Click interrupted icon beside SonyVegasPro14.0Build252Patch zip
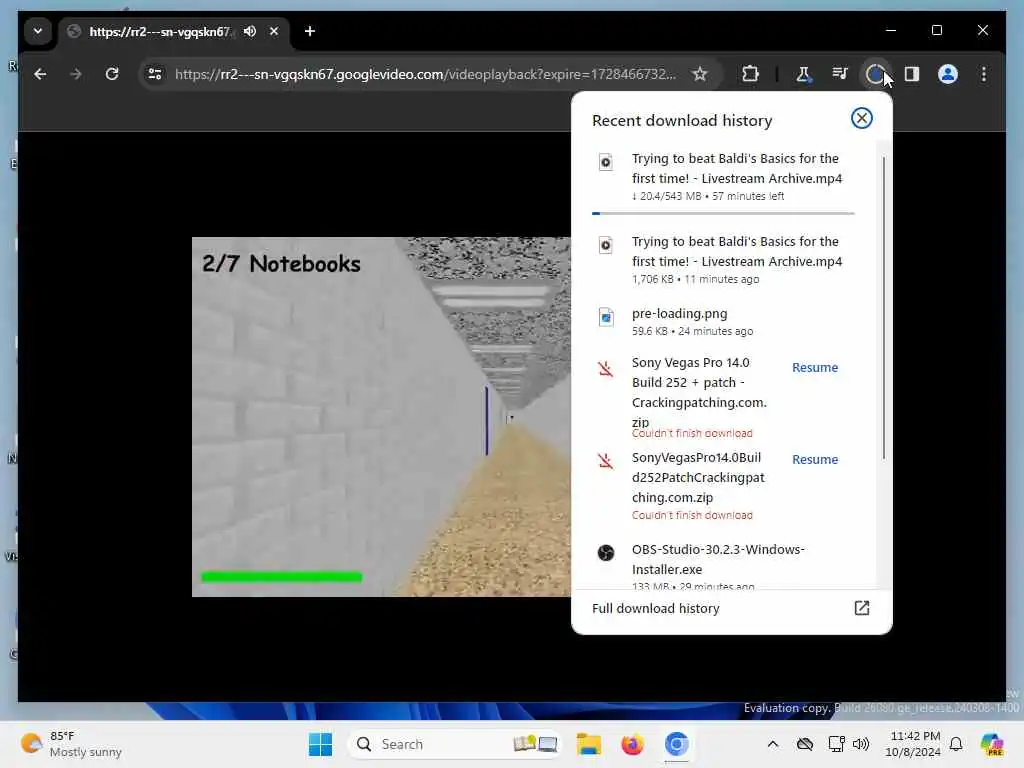This screenshot has width=1024, height=768. pos(605,461)
